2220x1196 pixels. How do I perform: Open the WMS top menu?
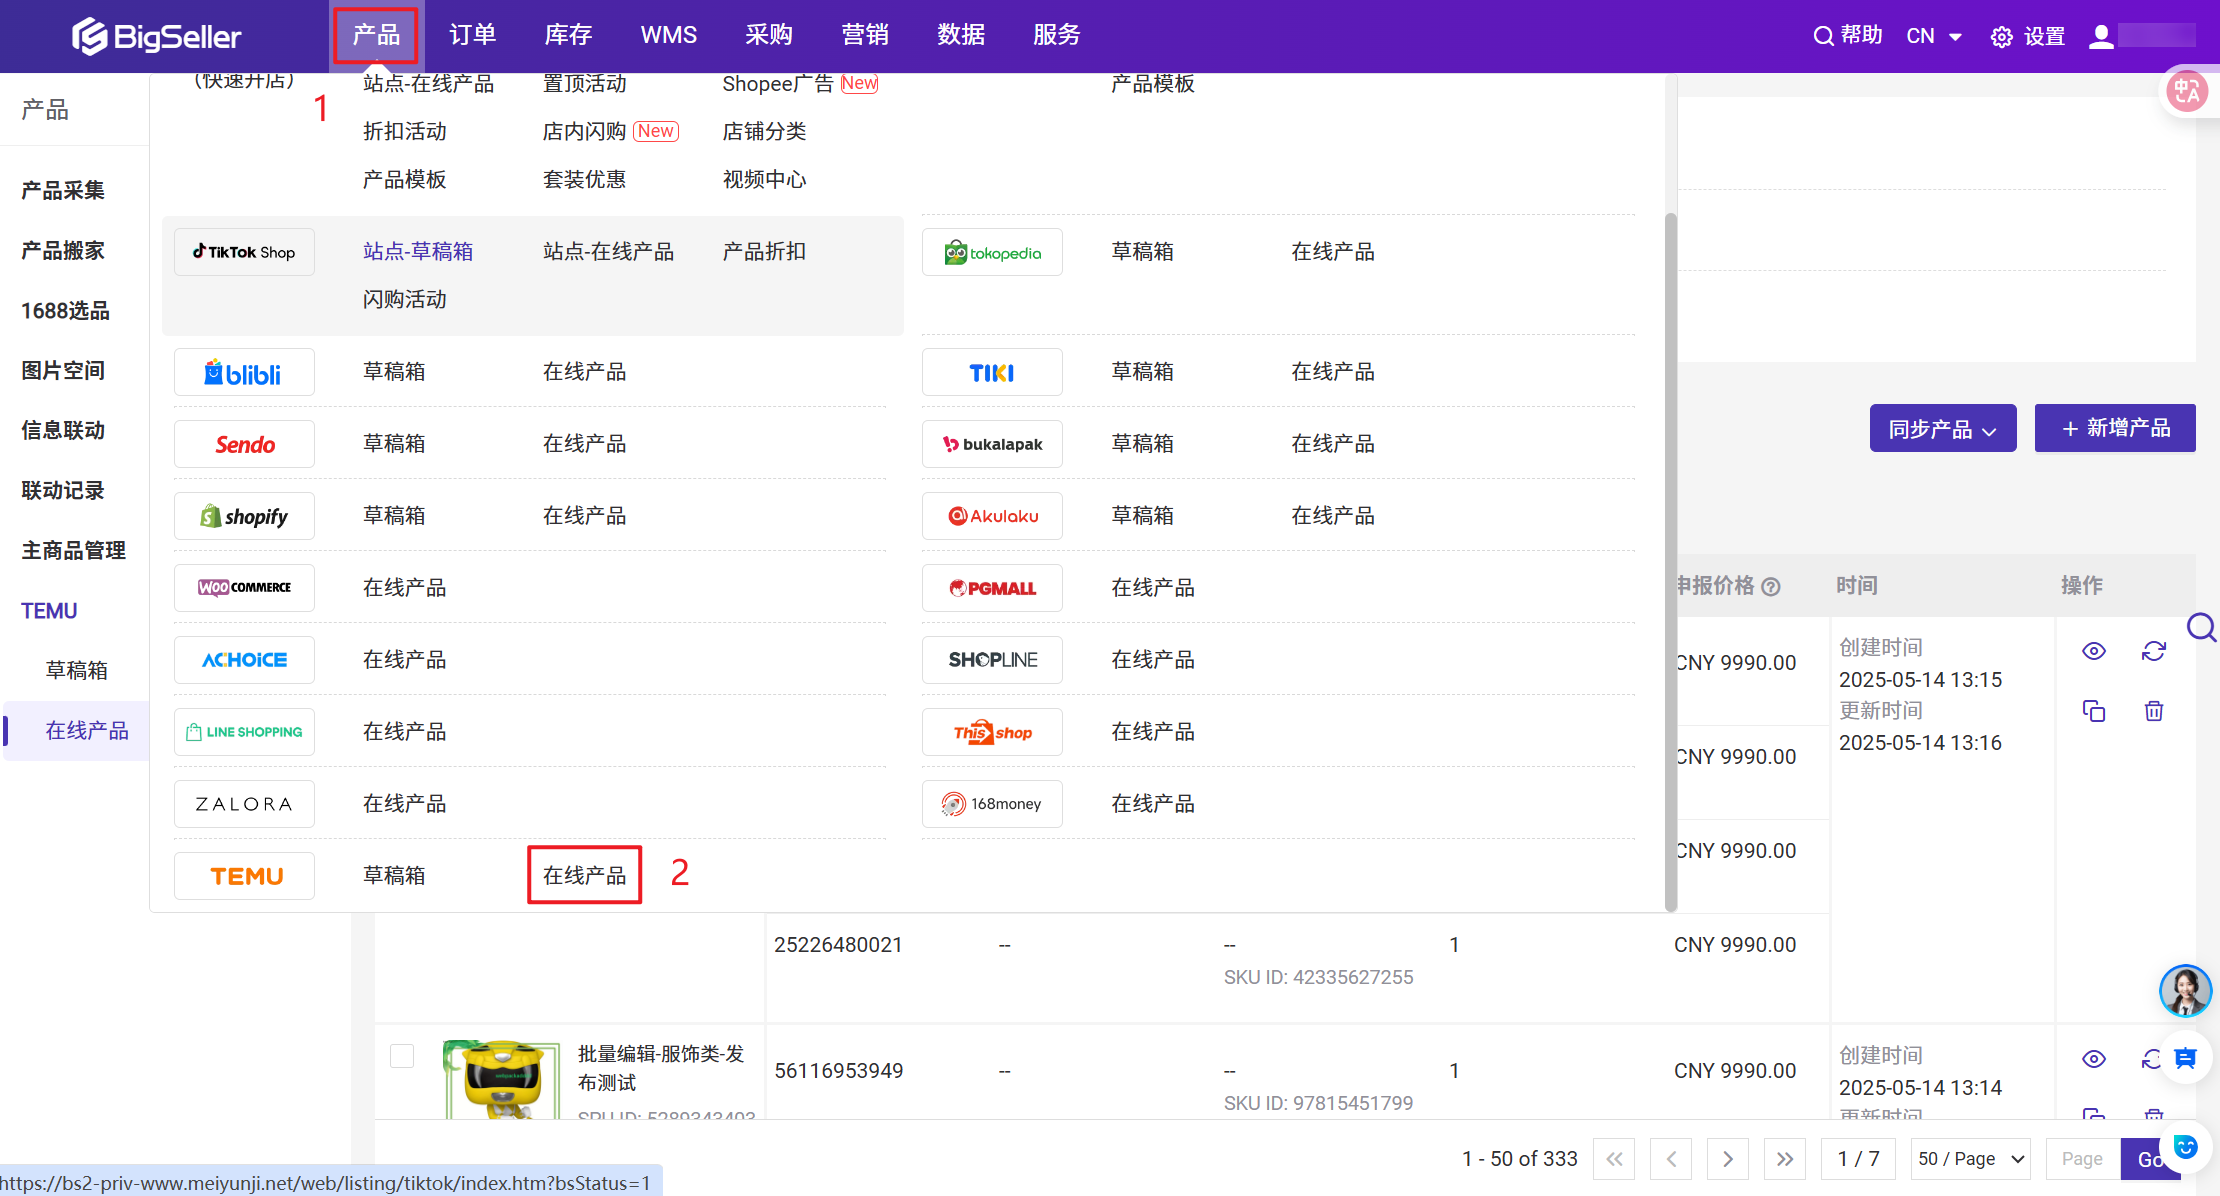point(668,35)
